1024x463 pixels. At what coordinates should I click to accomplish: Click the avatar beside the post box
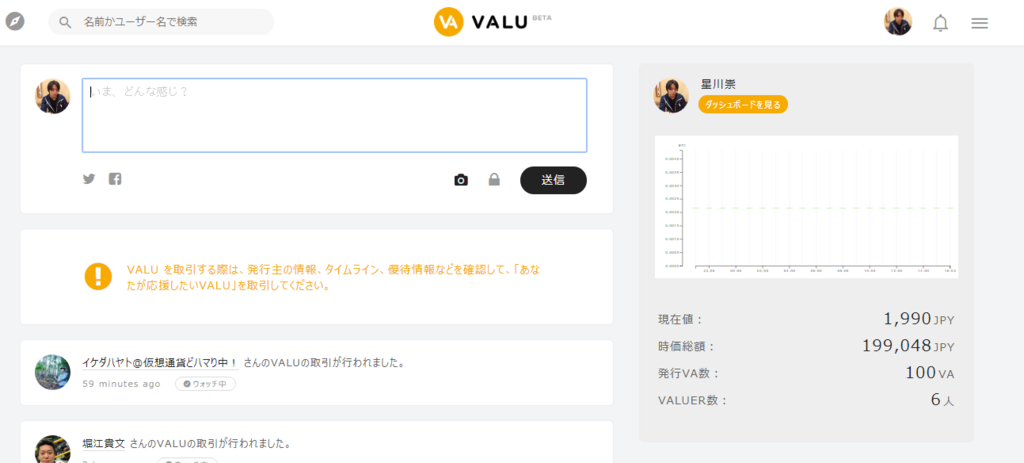(x=52, y=97)
